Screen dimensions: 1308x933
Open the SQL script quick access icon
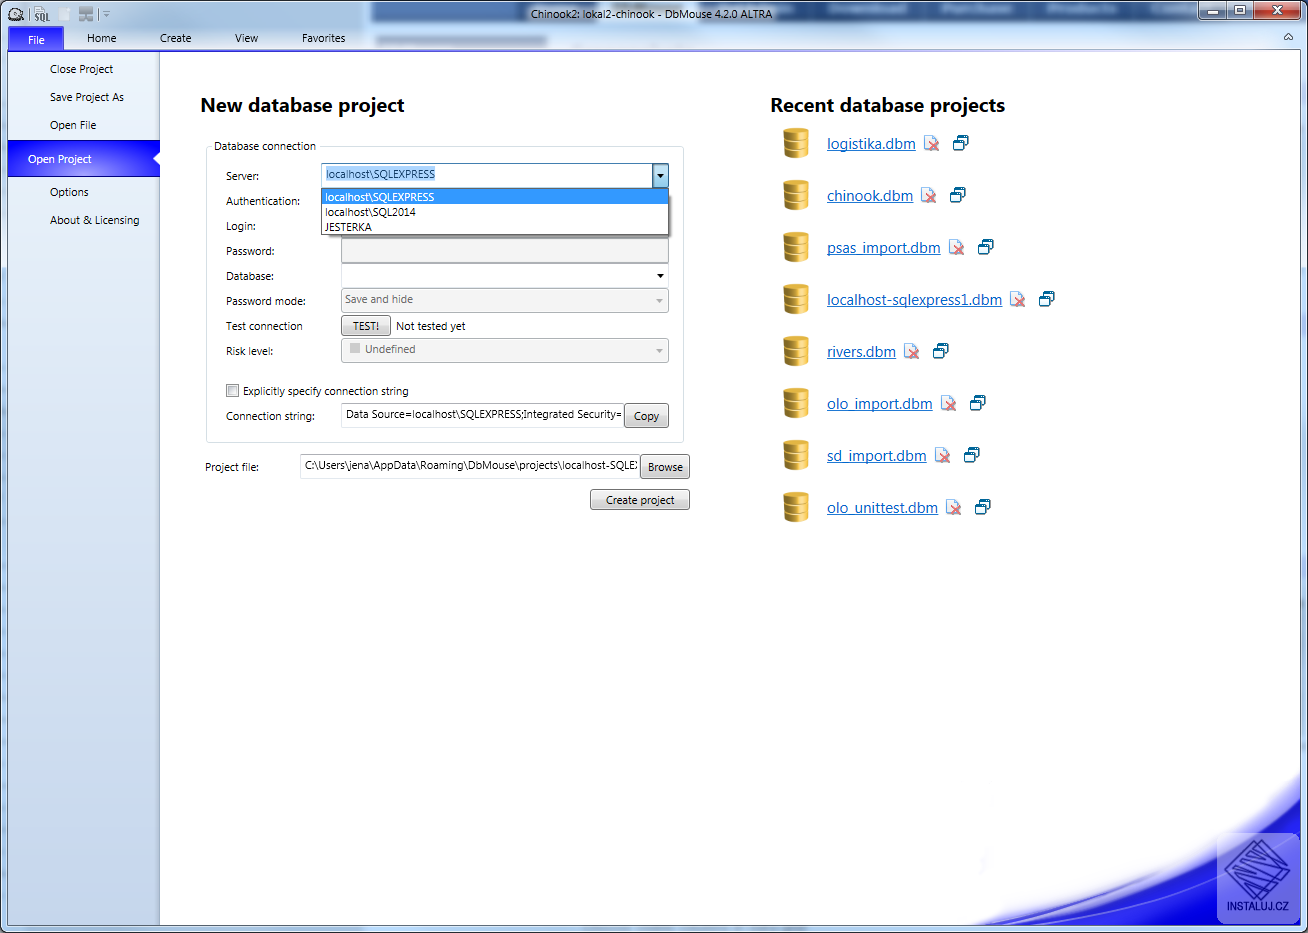point(42,14)
